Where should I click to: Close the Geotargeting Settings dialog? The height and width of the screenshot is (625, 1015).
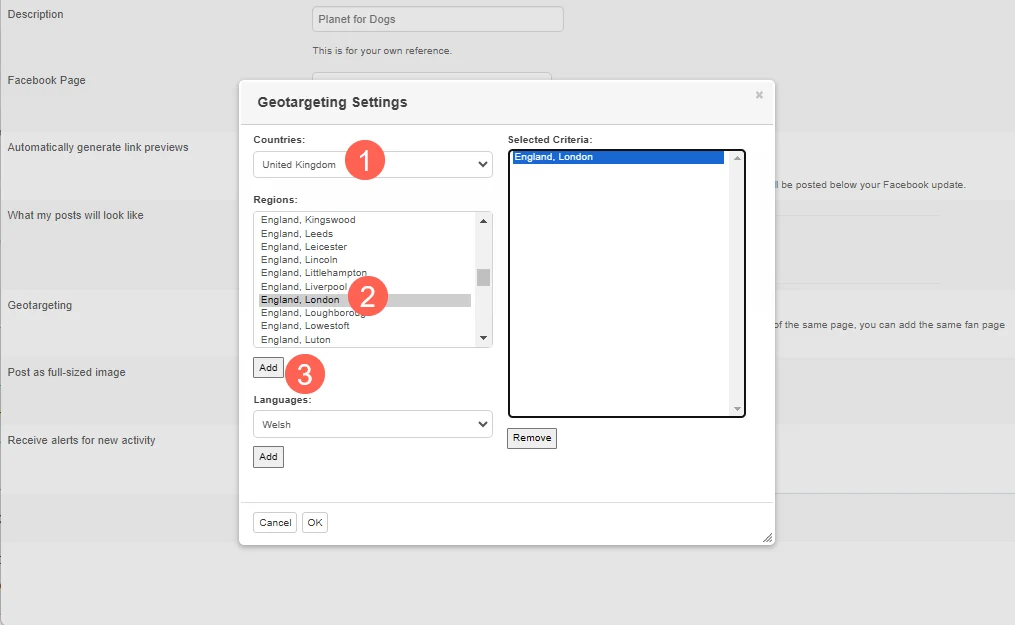759,95
